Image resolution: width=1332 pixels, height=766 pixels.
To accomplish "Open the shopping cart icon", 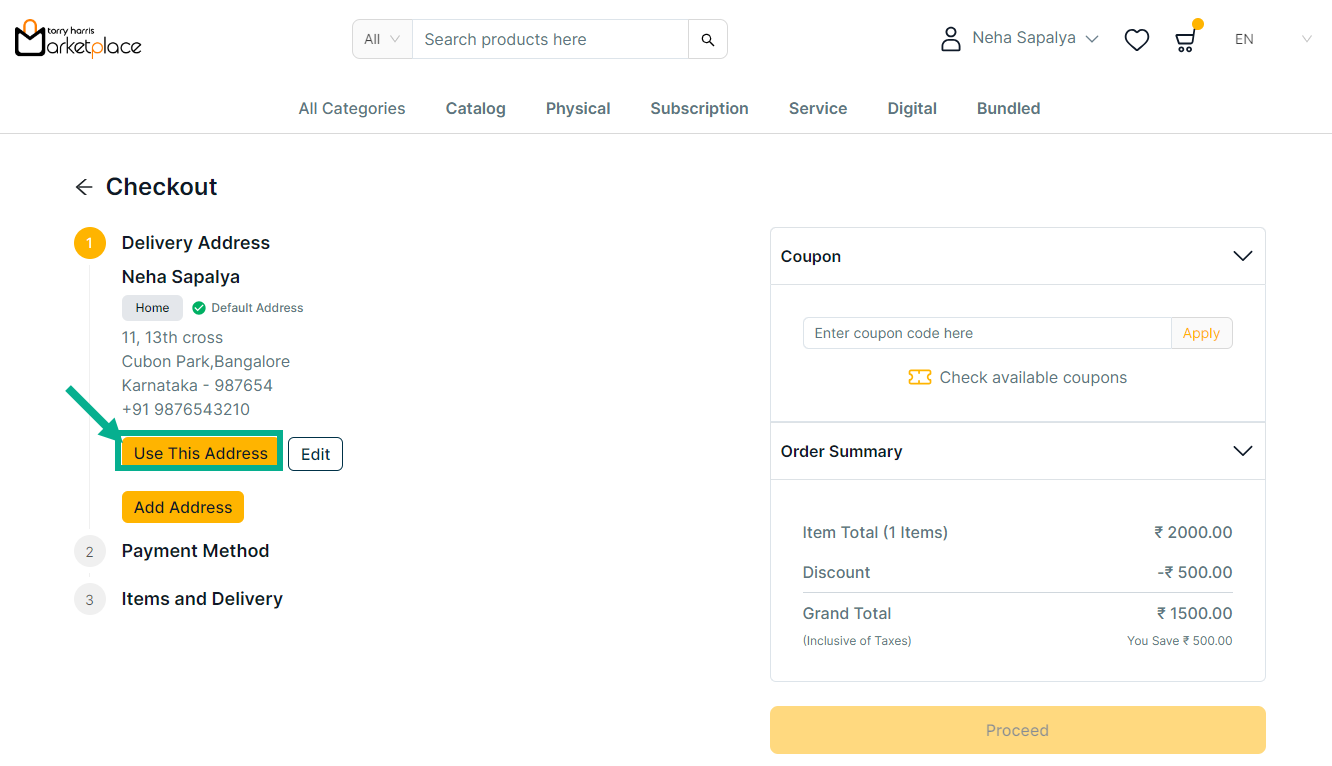I will [1185, 40].
